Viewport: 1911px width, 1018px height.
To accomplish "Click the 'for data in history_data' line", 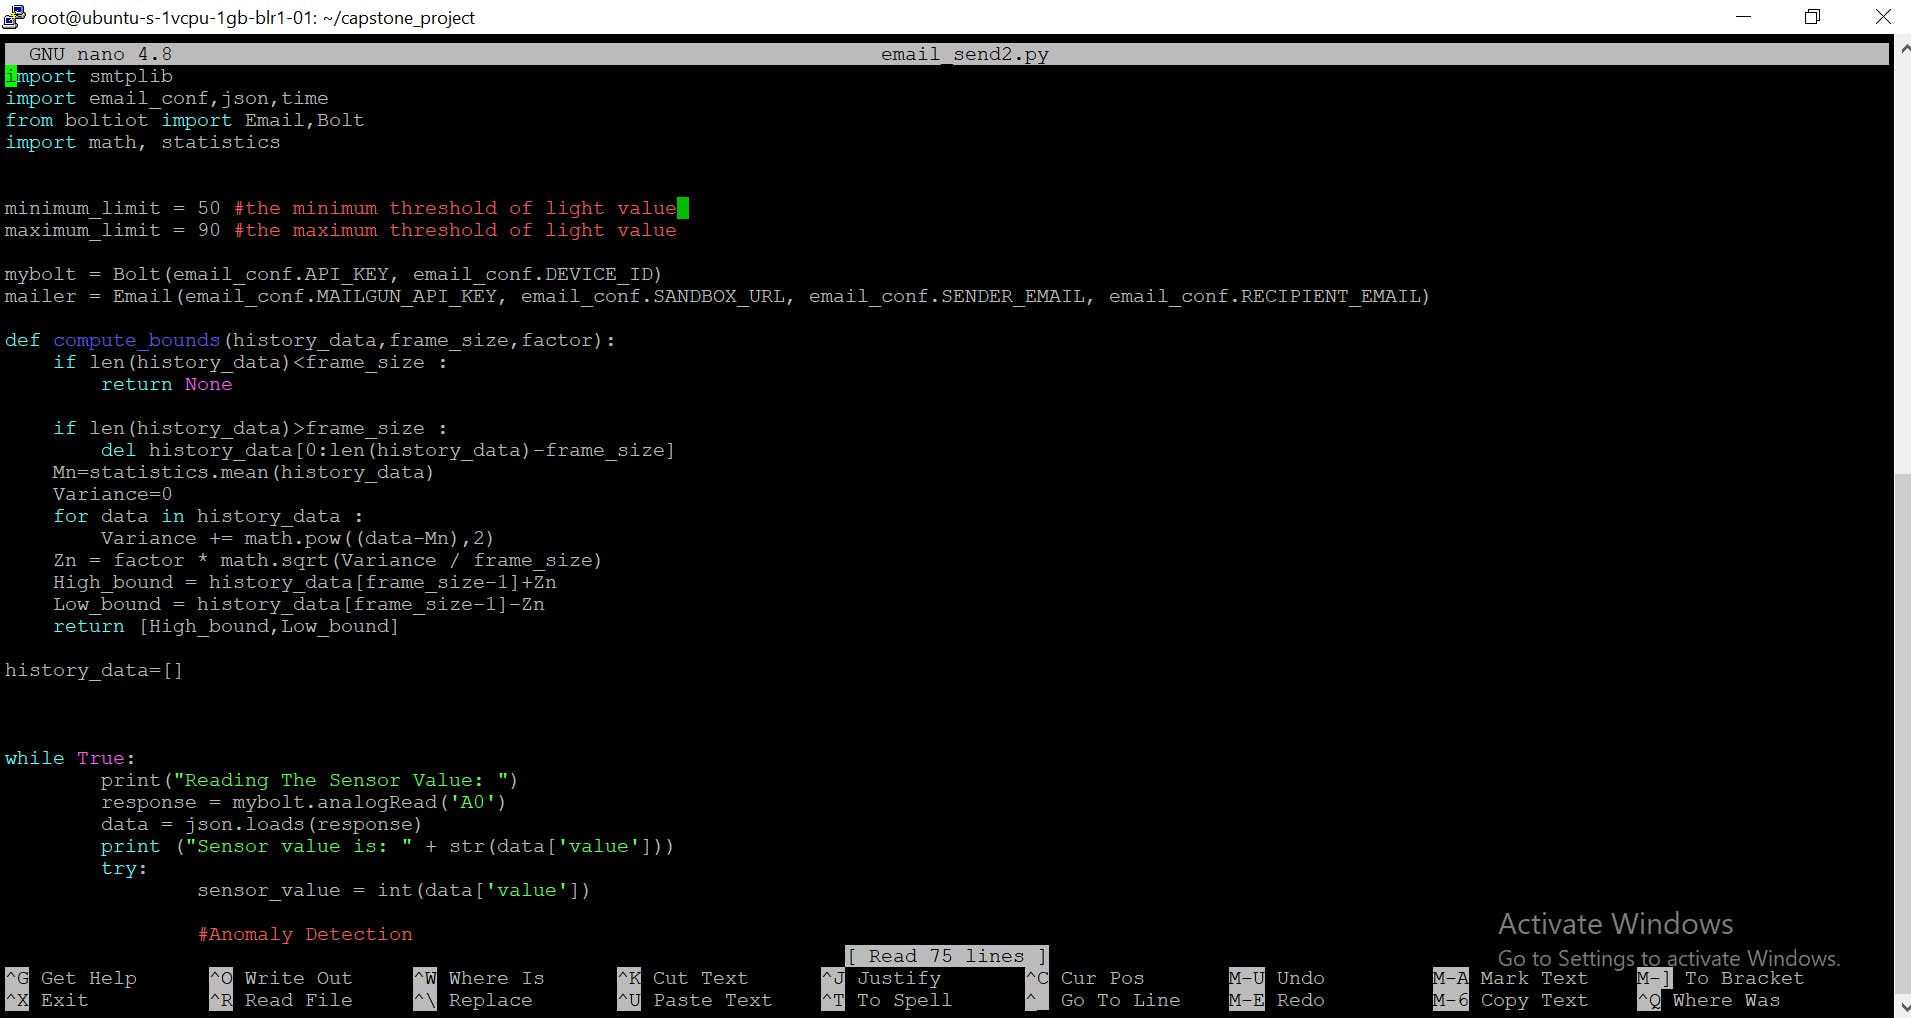I will click(208, 516).
